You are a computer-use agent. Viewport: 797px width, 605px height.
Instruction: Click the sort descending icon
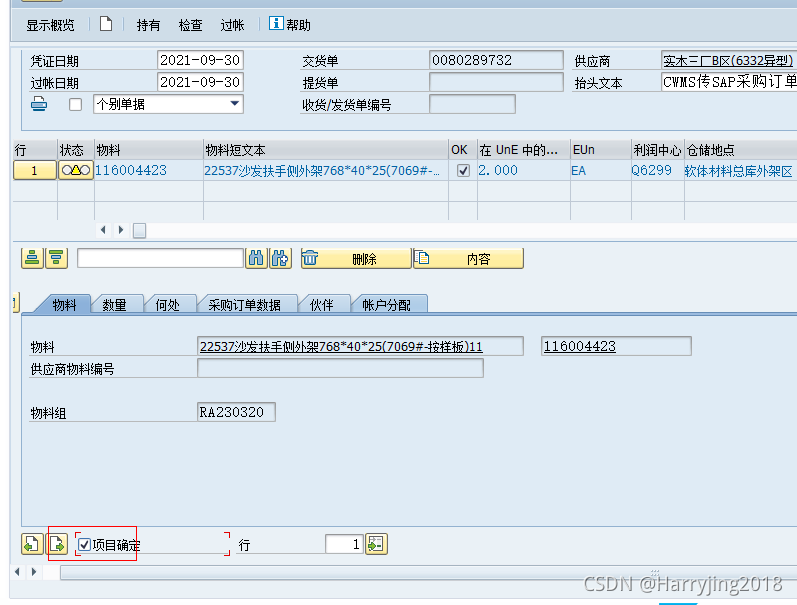[56, 258]
